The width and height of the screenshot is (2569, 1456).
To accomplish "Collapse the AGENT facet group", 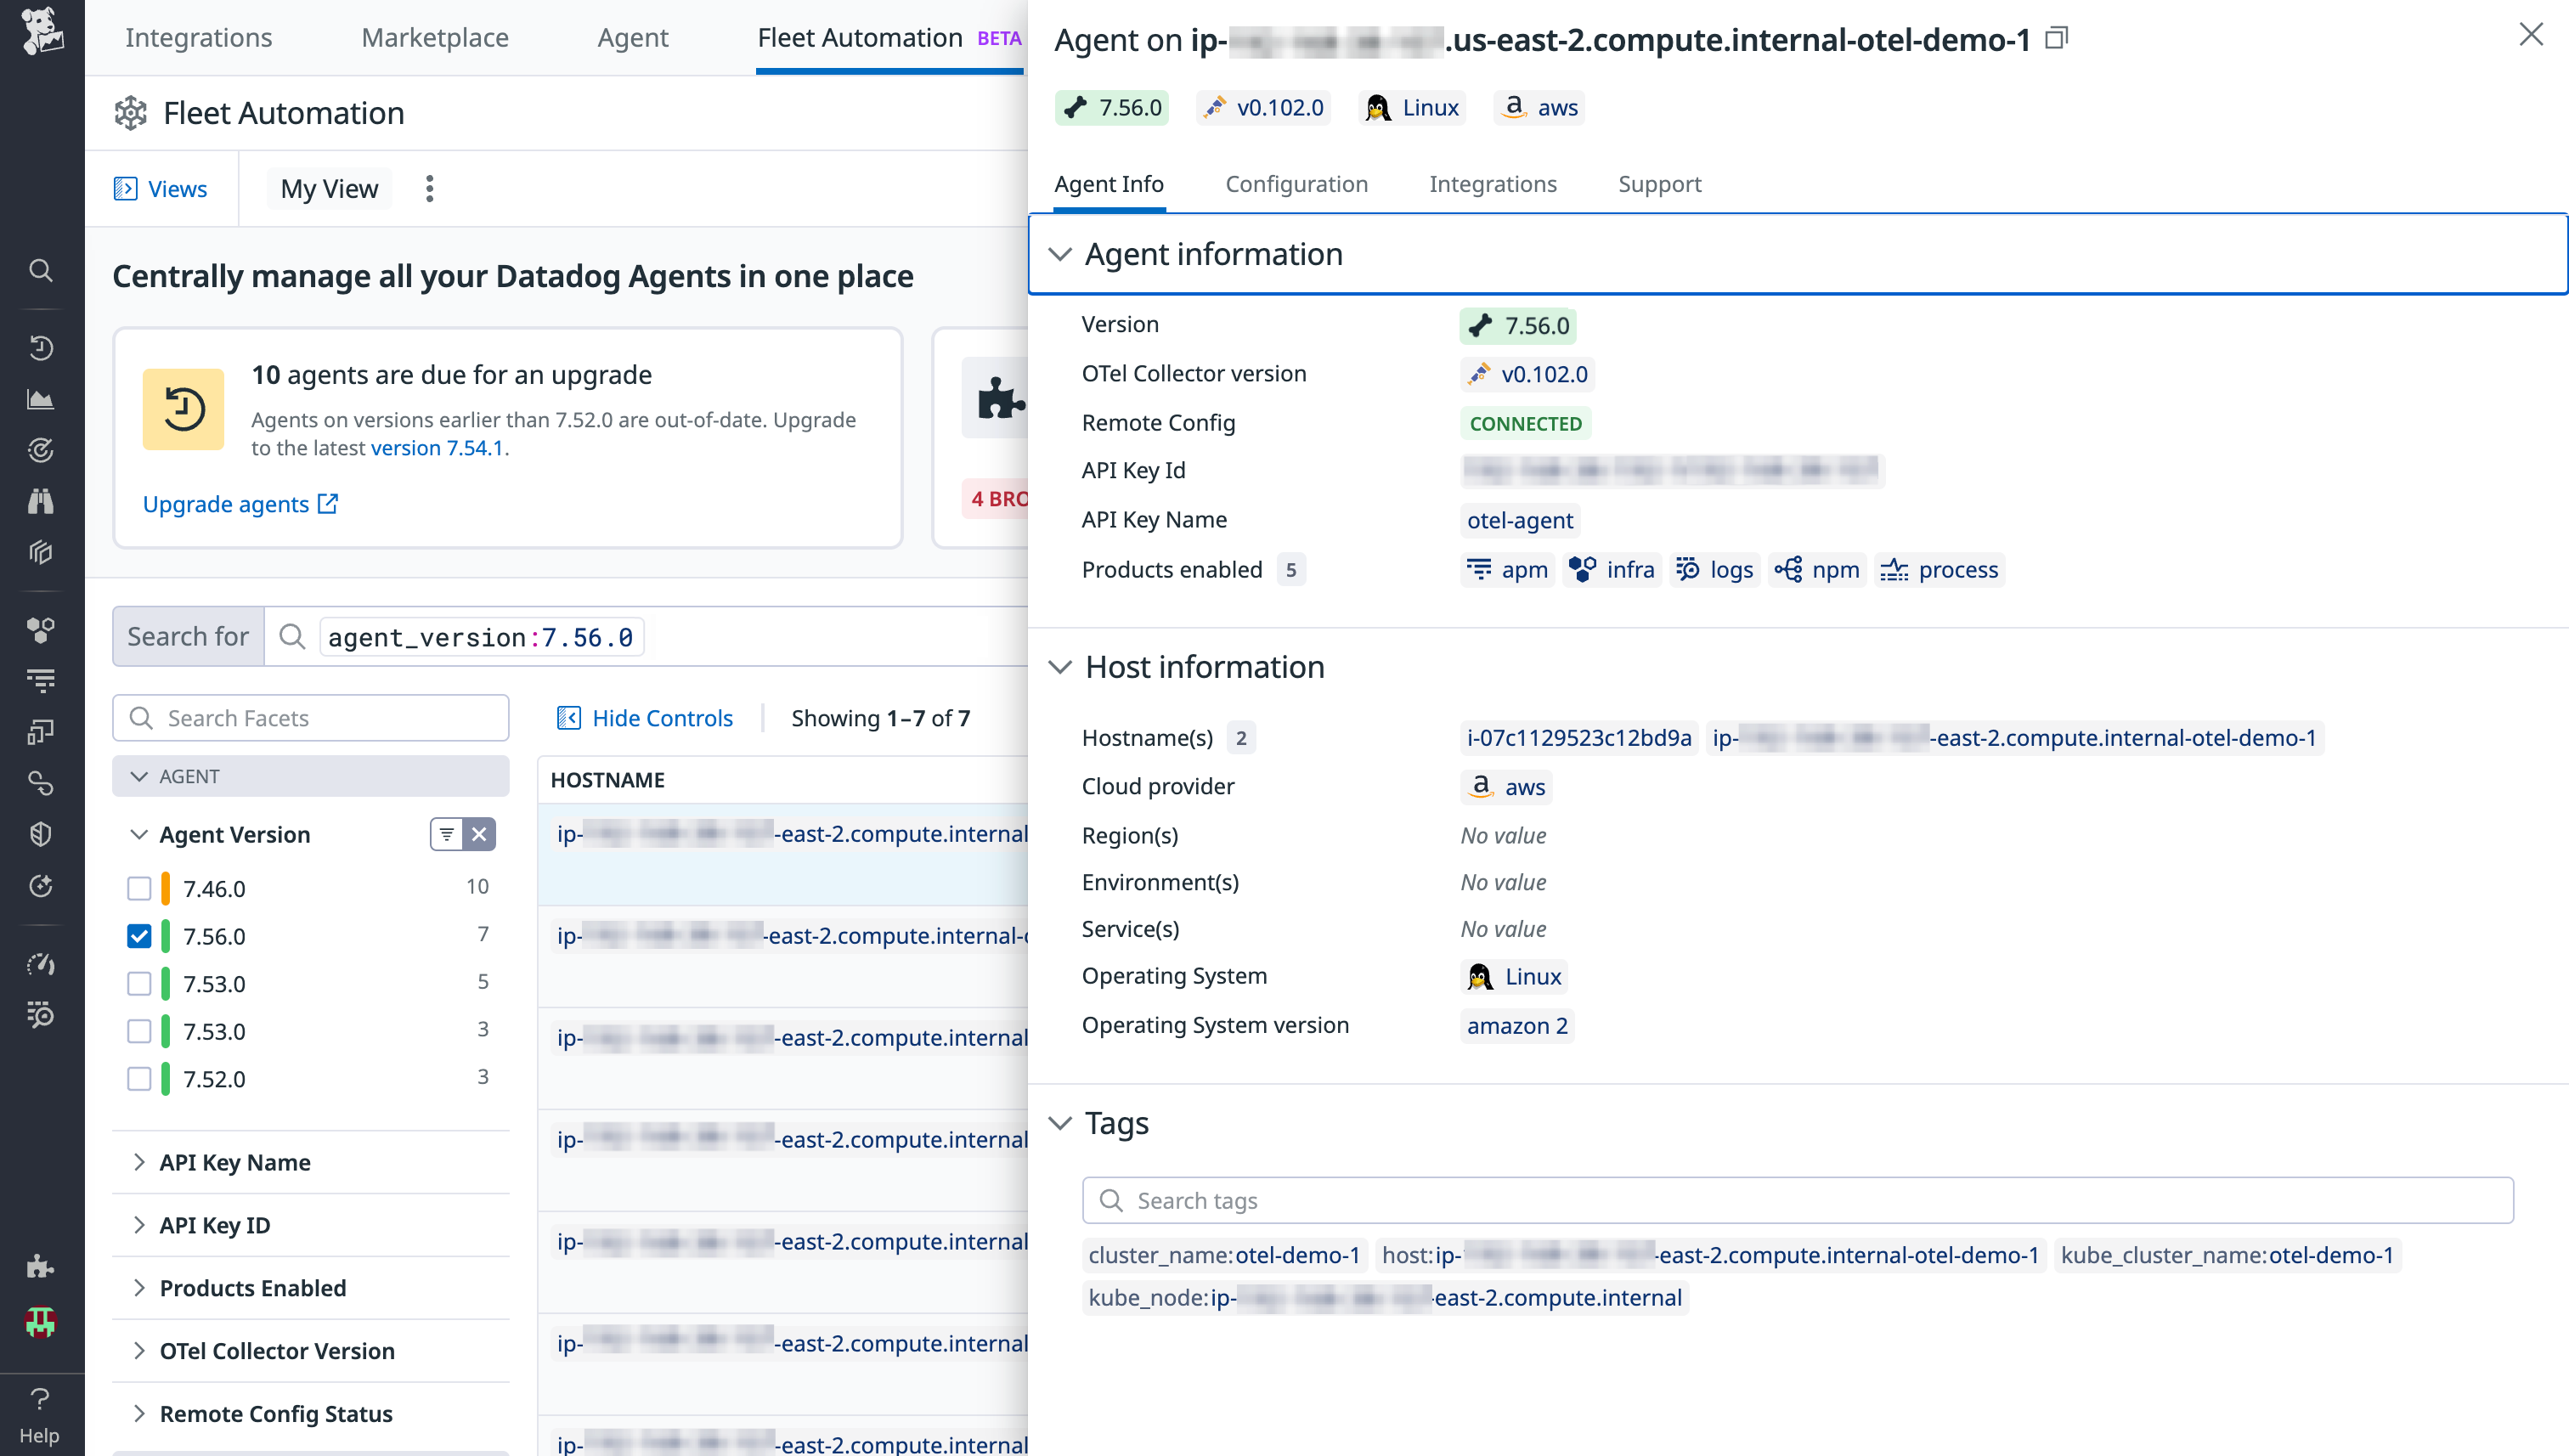I will click(x=139, y=777).
